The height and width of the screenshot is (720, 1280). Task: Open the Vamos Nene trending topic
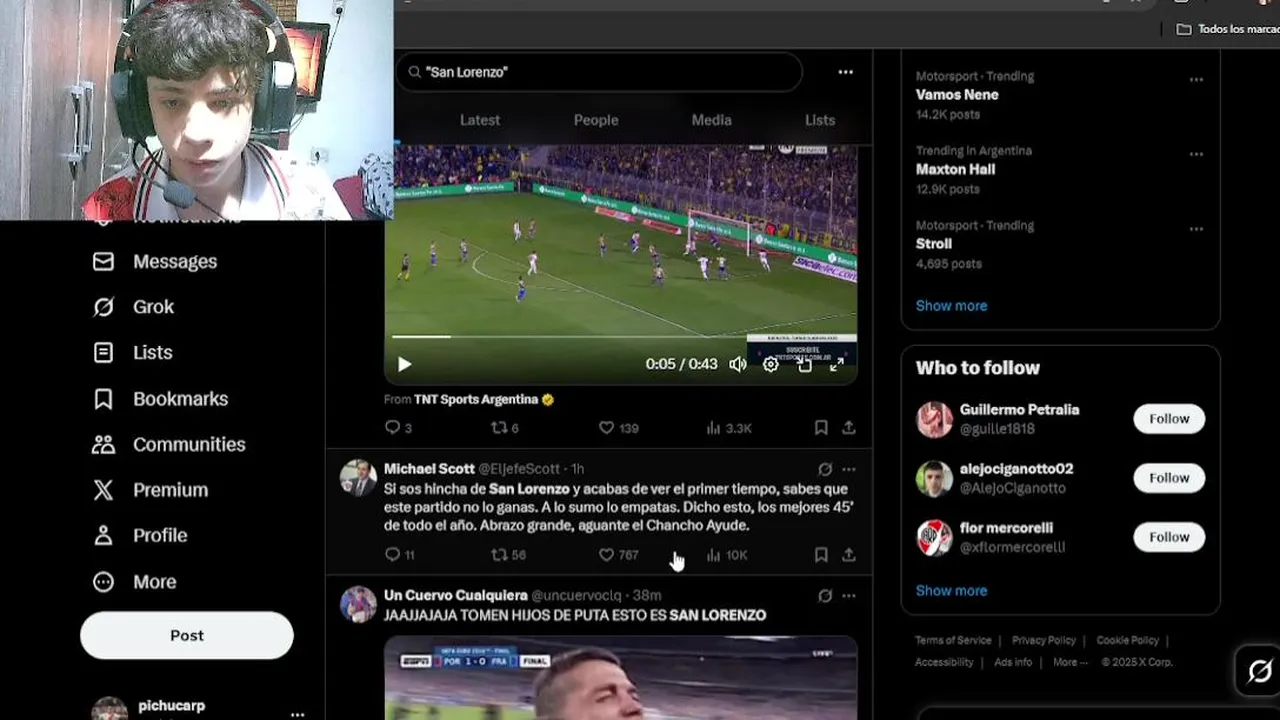957,95
